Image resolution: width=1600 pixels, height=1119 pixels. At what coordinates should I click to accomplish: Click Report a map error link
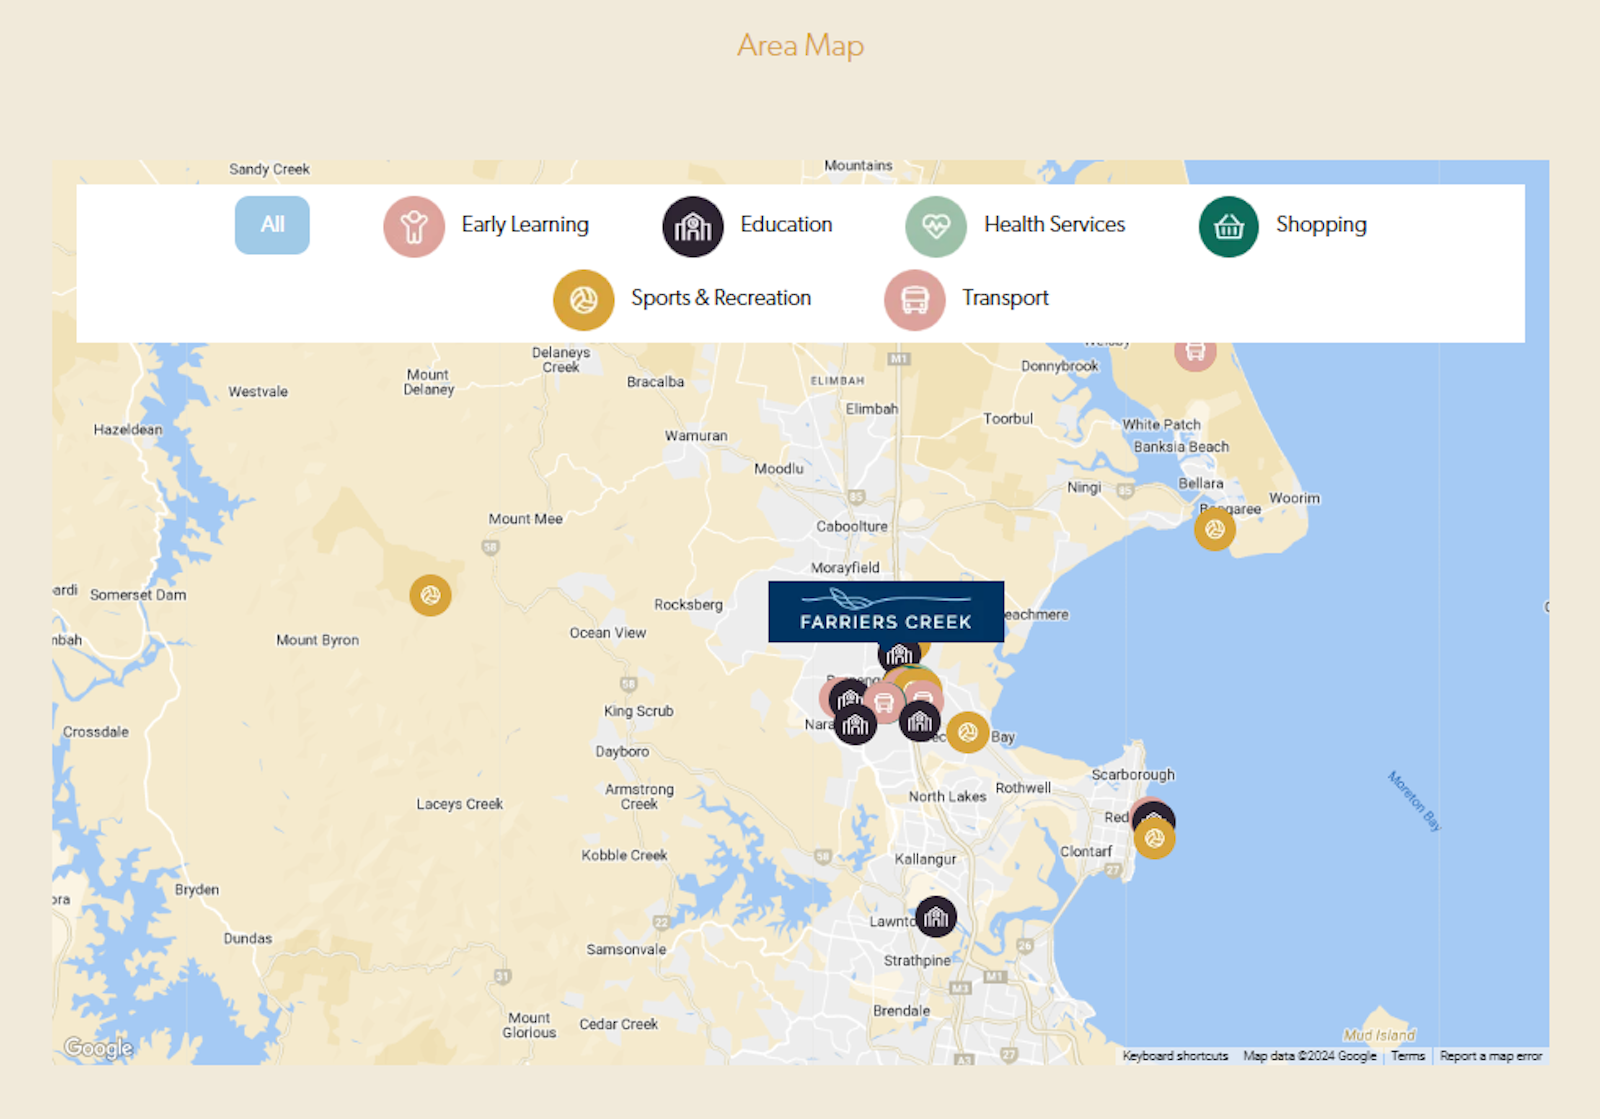click(1490, 1056)
